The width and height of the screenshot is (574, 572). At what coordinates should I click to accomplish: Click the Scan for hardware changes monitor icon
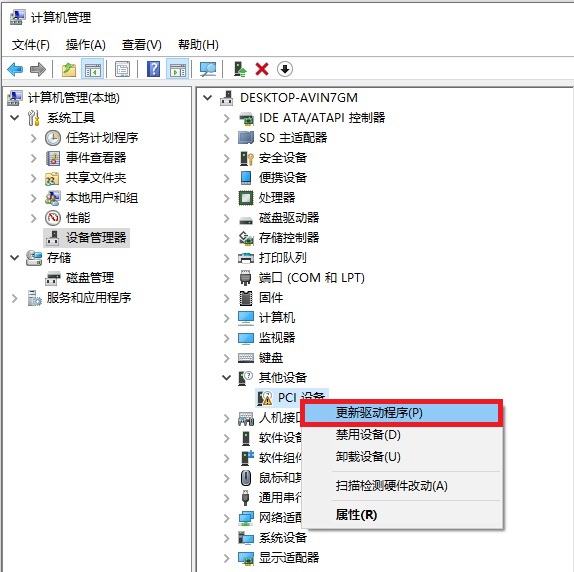coord(208,69)
